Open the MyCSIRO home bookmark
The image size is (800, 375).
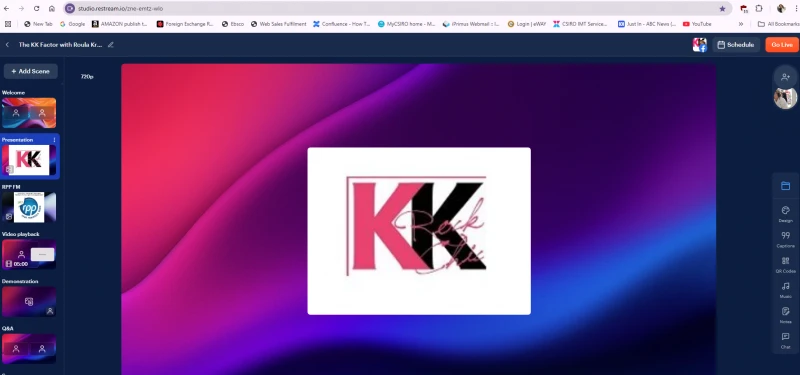(x=407, y=24)
